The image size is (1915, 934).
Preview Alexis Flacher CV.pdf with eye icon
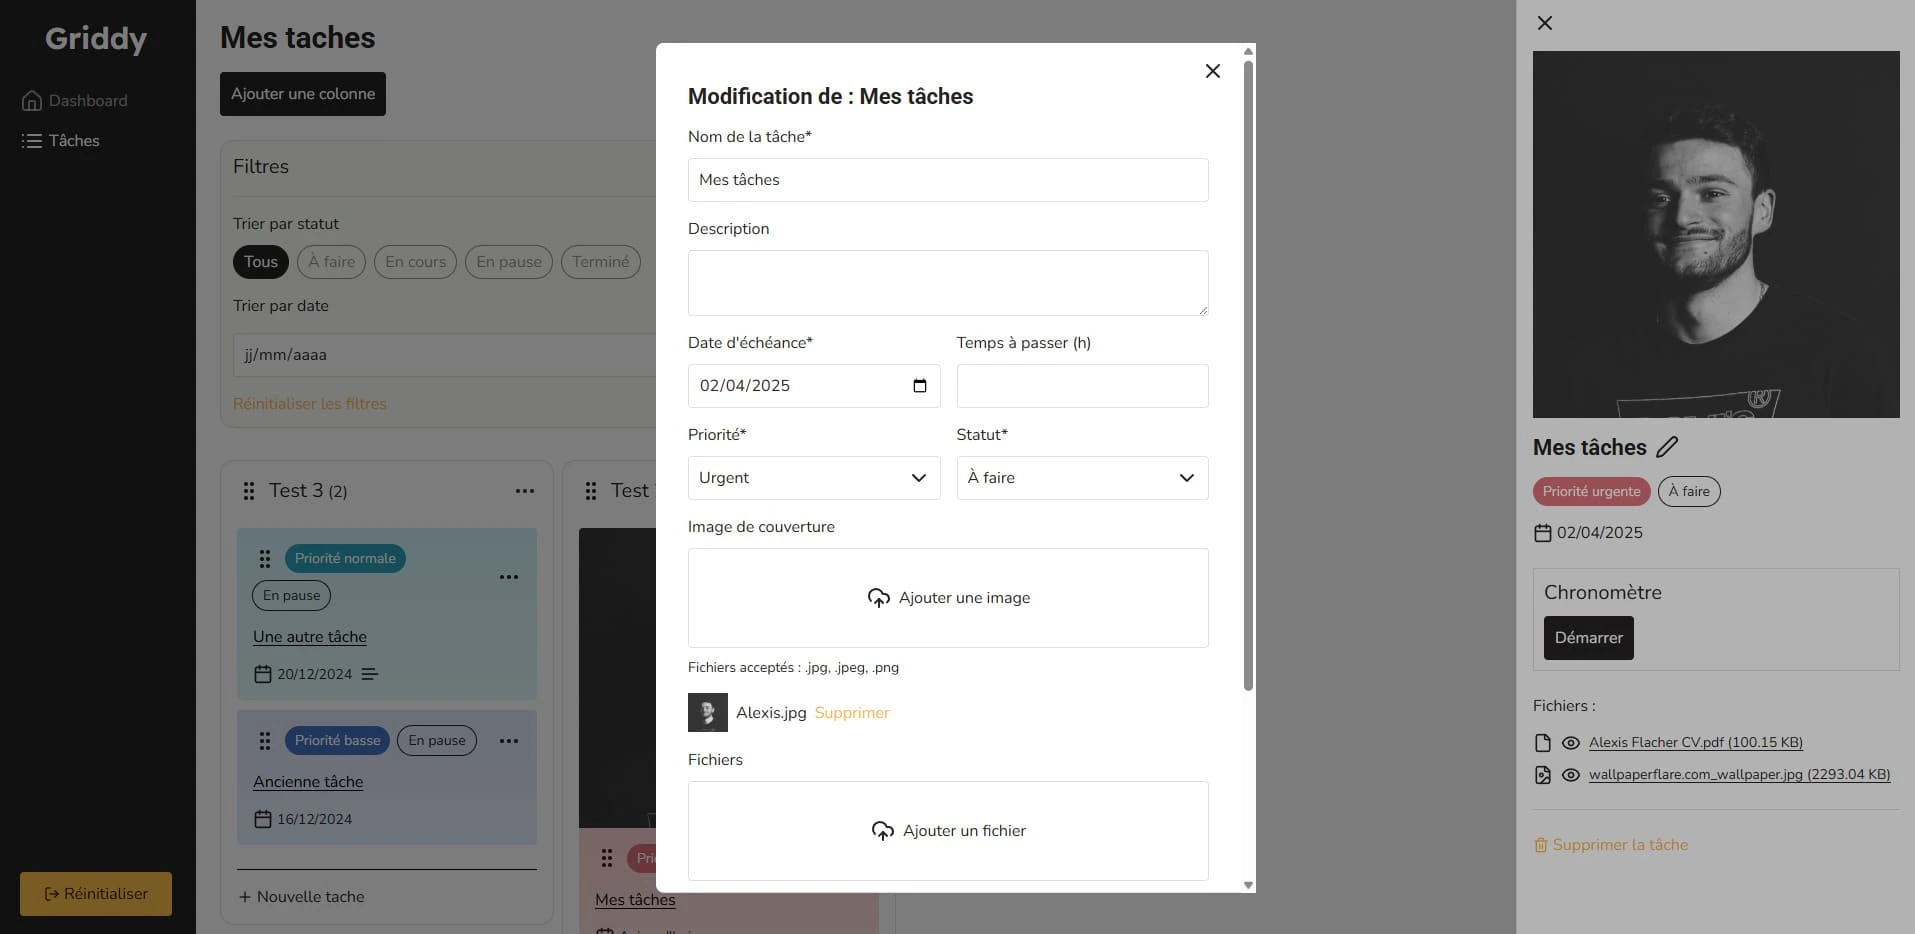point(1571,743)
